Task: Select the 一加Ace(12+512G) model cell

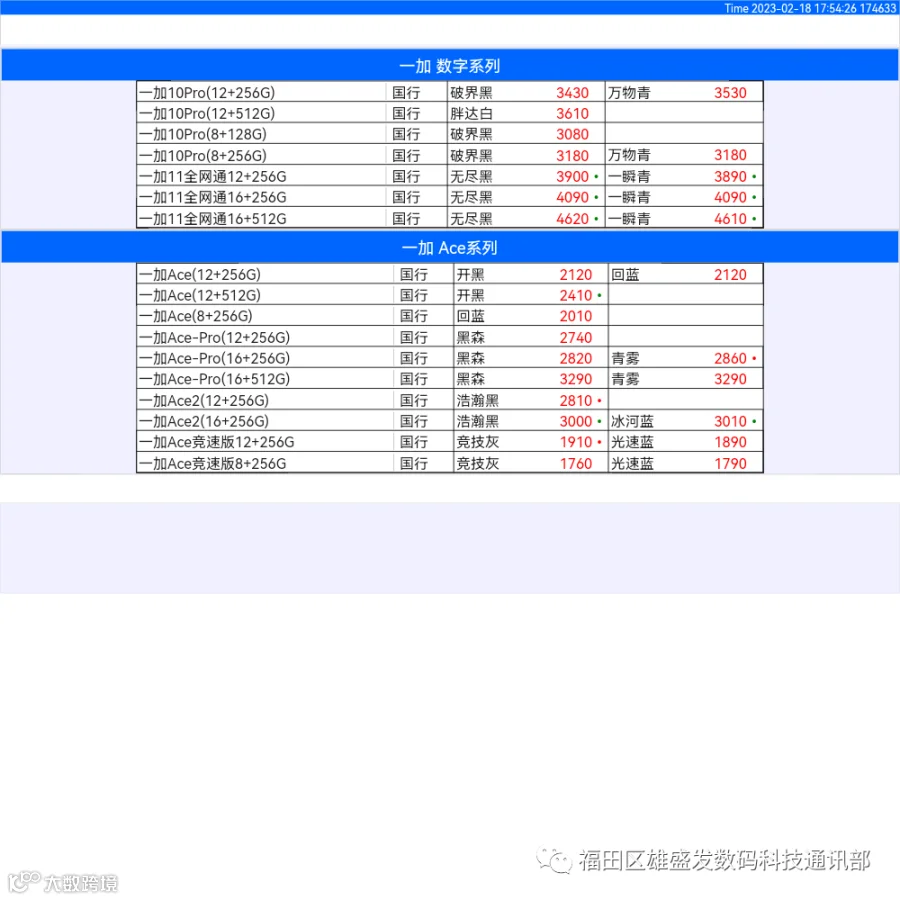Action: click(x=265, y=295)
